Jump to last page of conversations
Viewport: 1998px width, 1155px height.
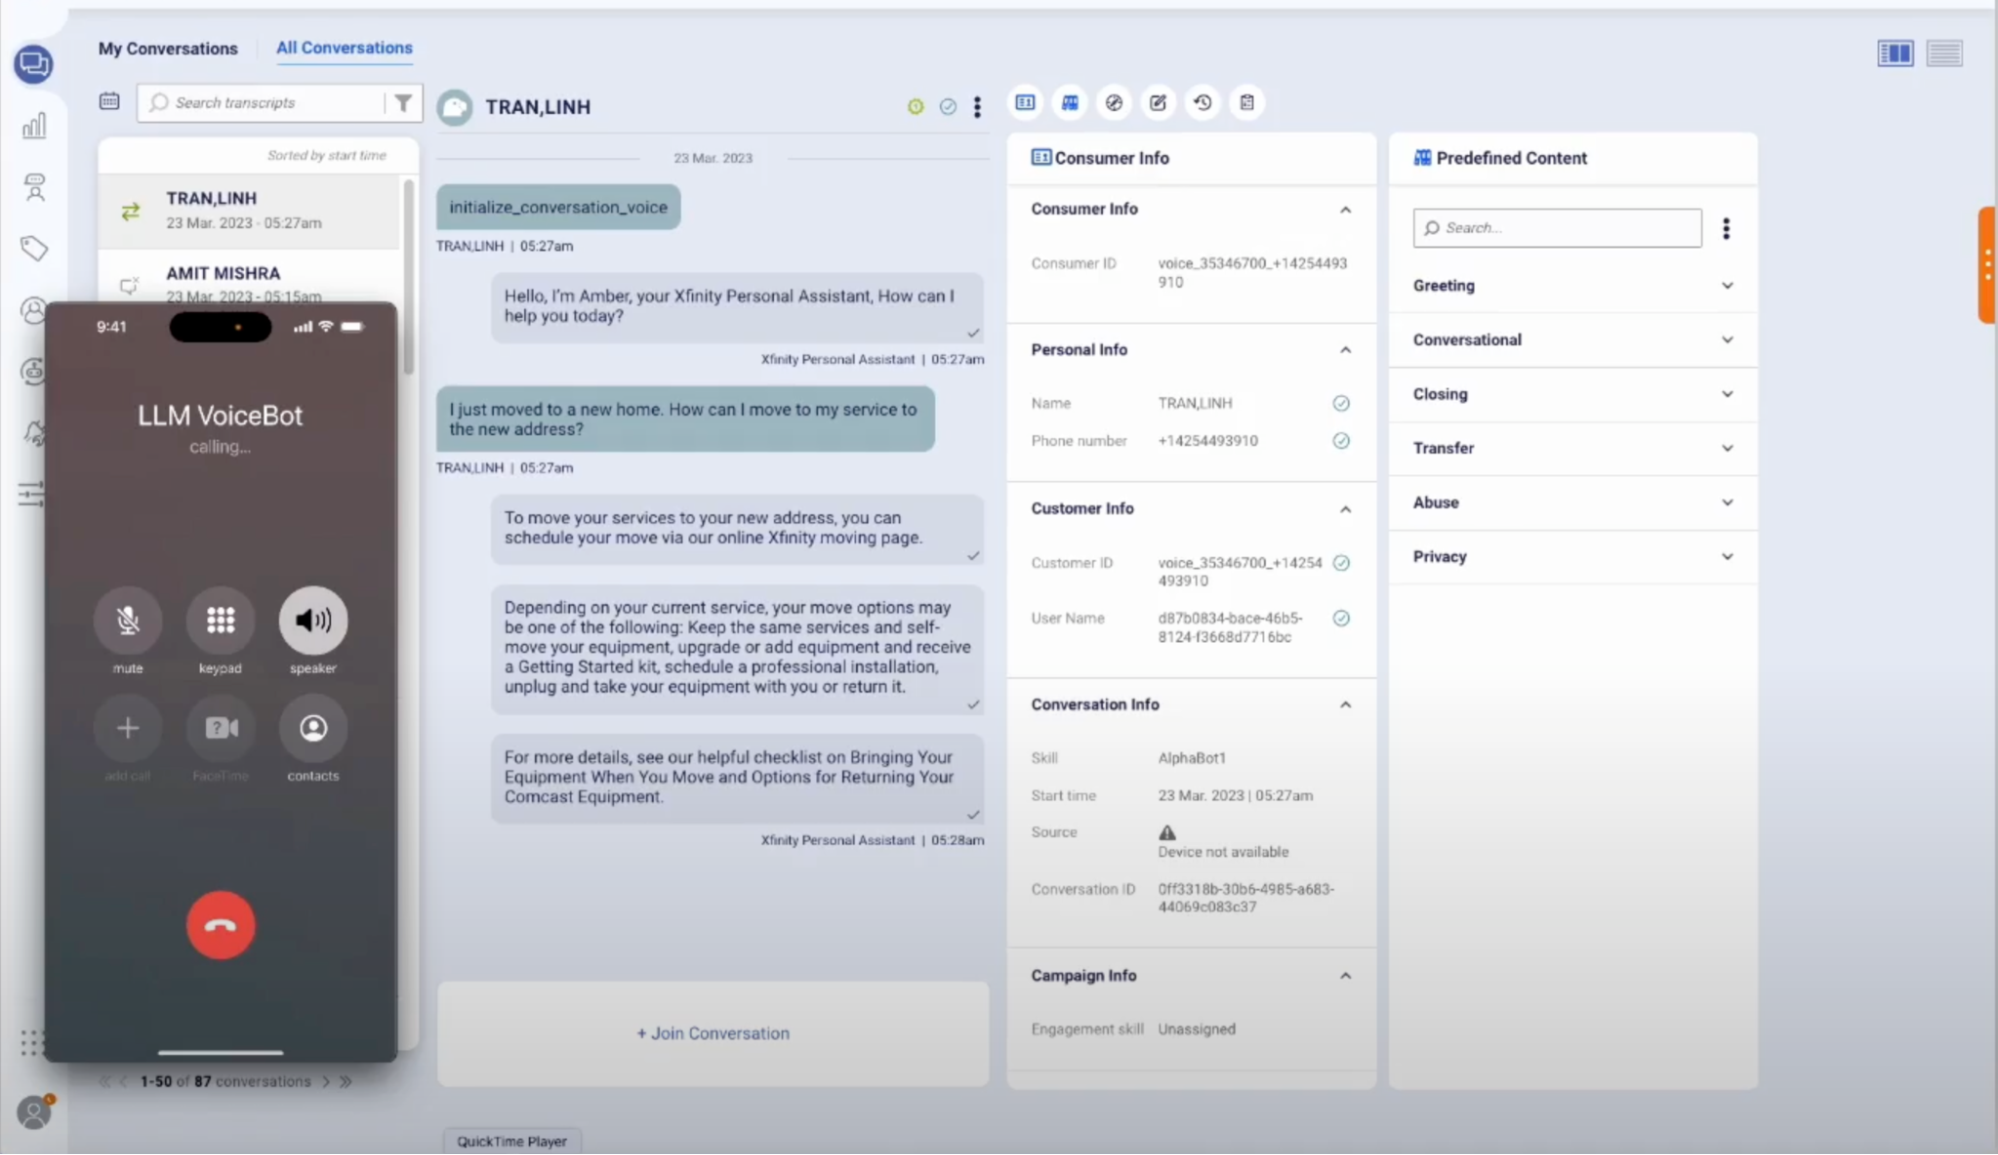pos(345,1082)
